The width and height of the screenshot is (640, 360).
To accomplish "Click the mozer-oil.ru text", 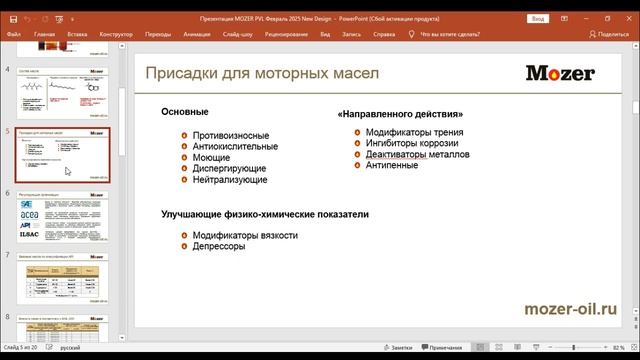I will tap(570, 309).
